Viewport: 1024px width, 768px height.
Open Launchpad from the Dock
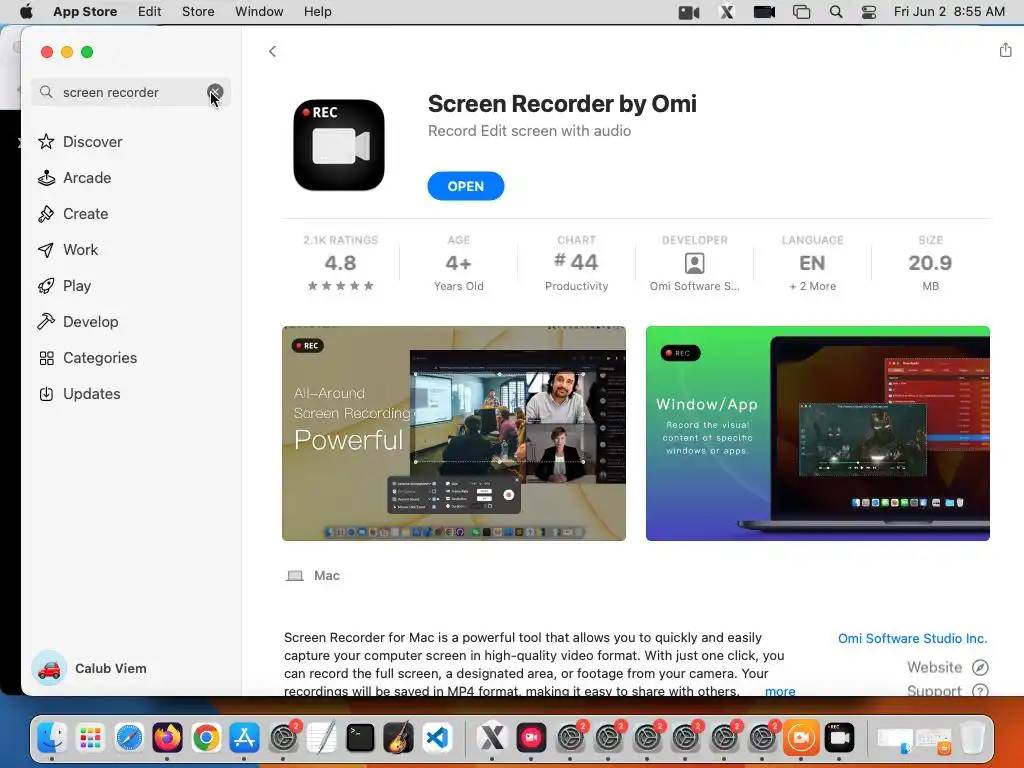point(90,738)
